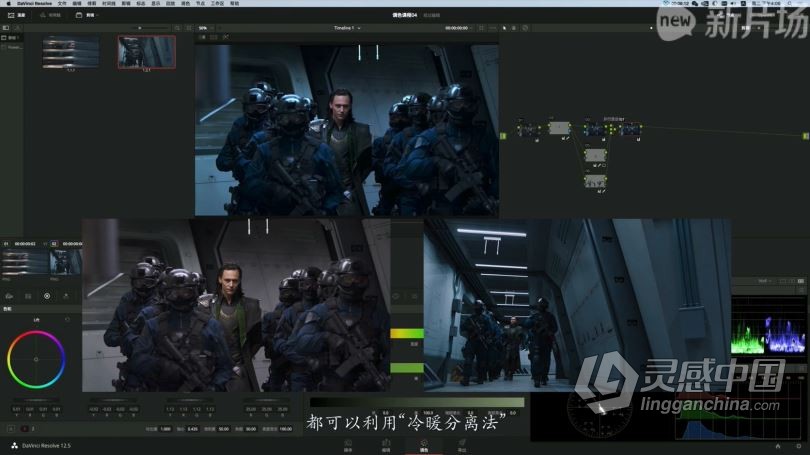
Task: Click the green node graph source input
Action: pos(503,136)
